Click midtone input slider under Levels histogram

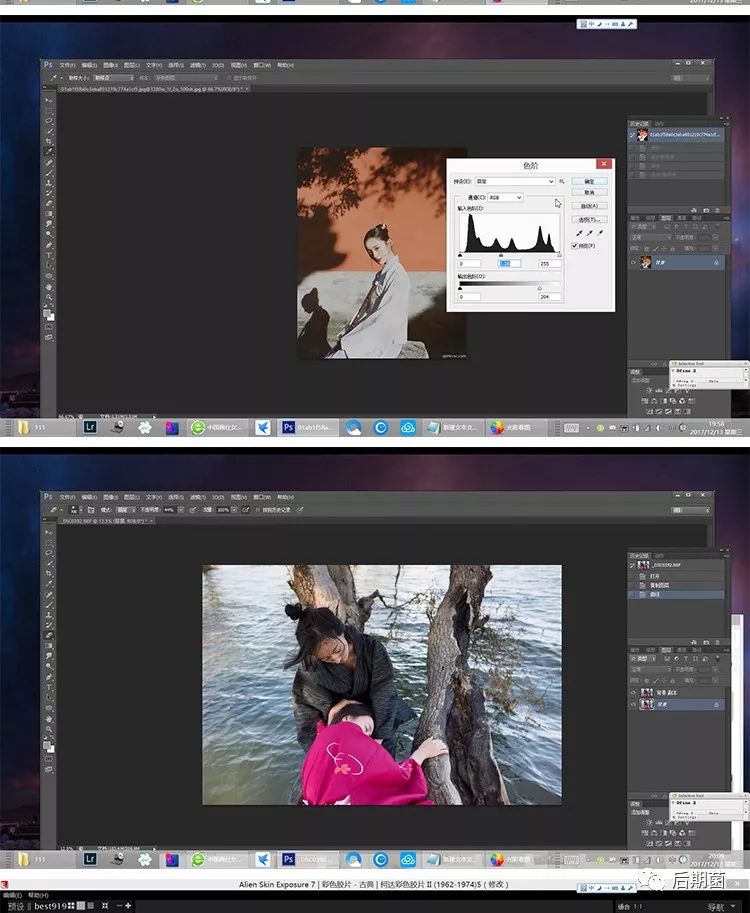pyautogui.click(x=501, y=255)
